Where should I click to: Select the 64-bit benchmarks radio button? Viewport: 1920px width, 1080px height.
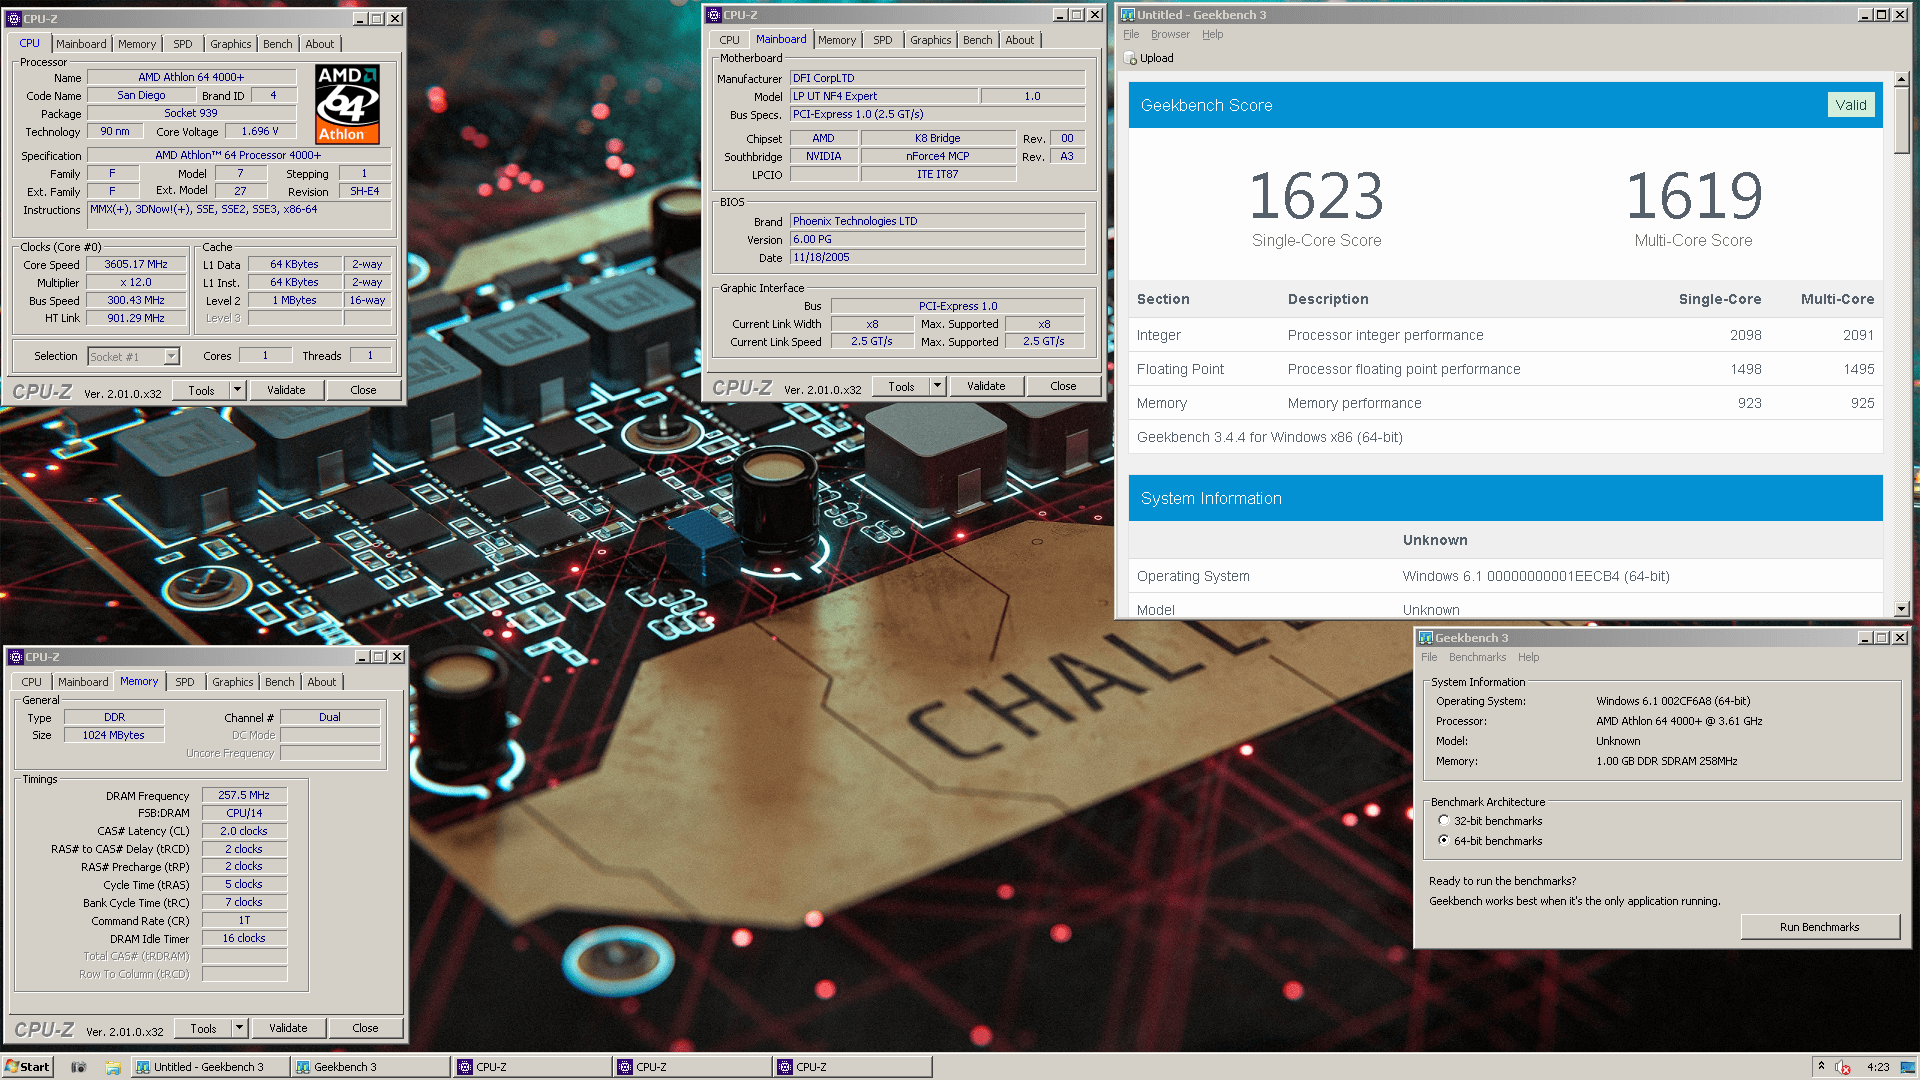(x=1443, y=840)
